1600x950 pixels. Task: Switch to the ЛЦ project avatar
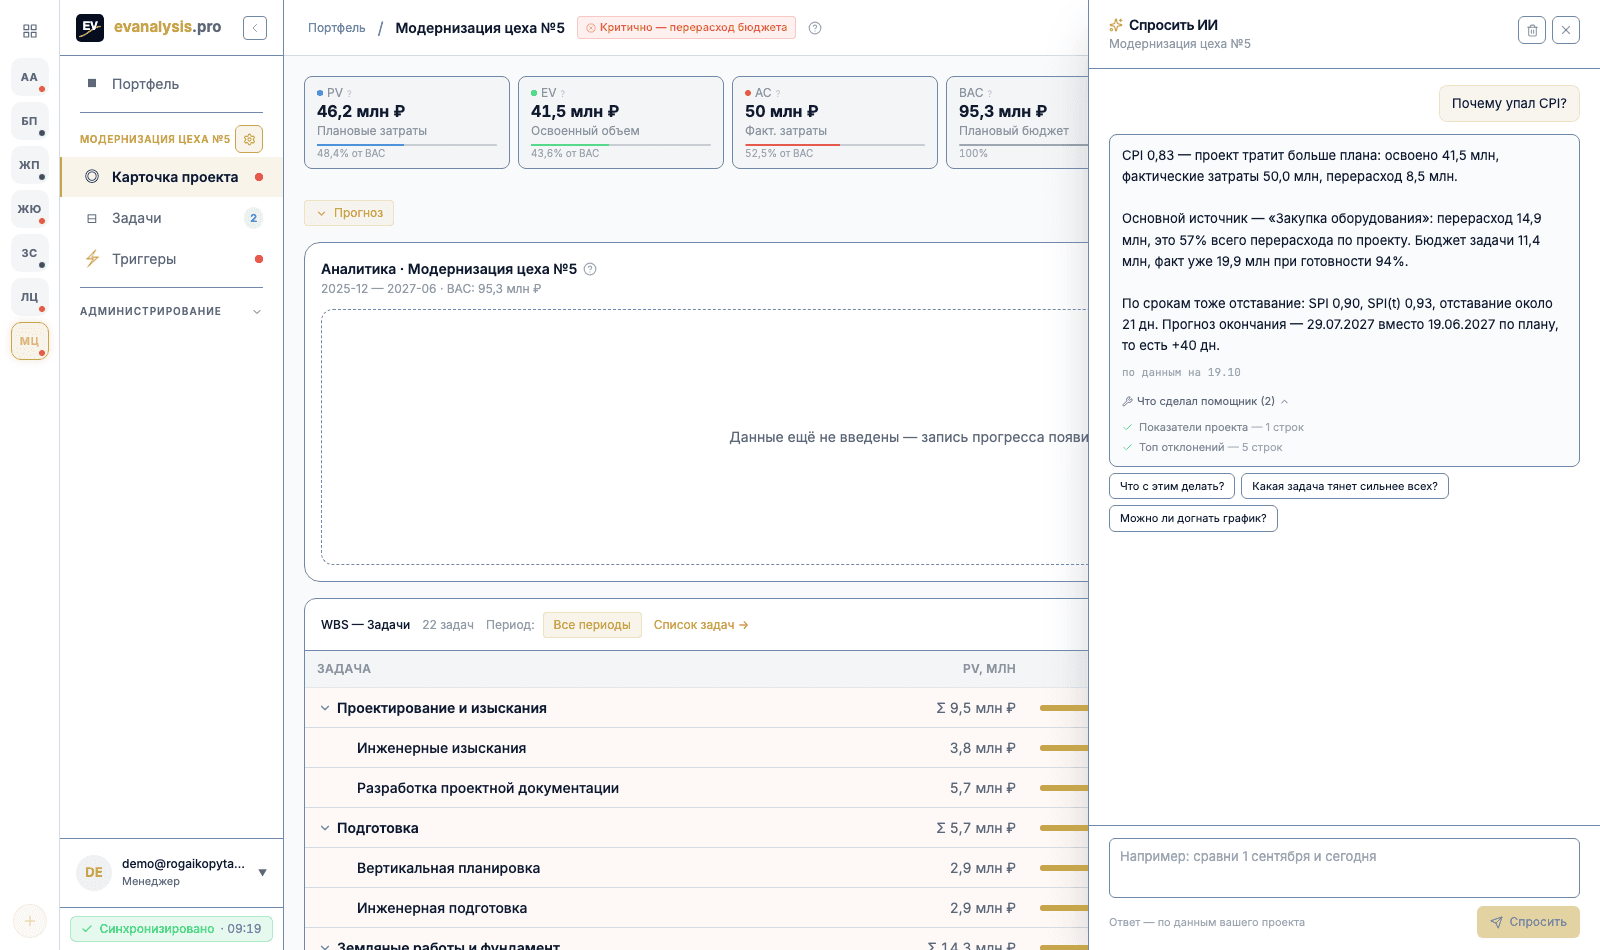[30, 297]
